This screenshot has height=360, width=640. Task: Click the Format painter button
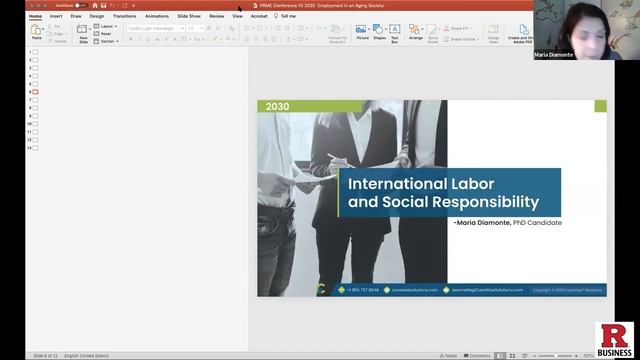tap(57, 41)
